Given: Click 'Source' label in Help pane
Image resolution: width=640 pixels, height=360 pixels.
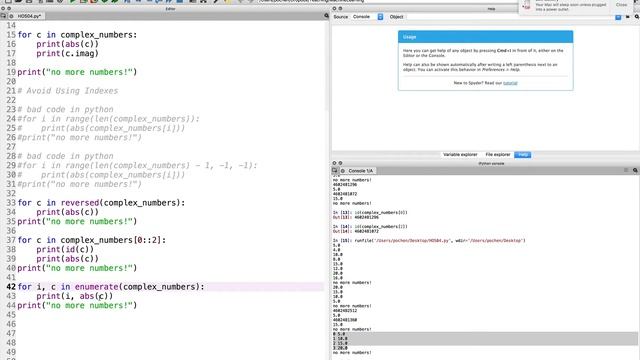Looking at the screenshot, I should click(x=340, y=17).
